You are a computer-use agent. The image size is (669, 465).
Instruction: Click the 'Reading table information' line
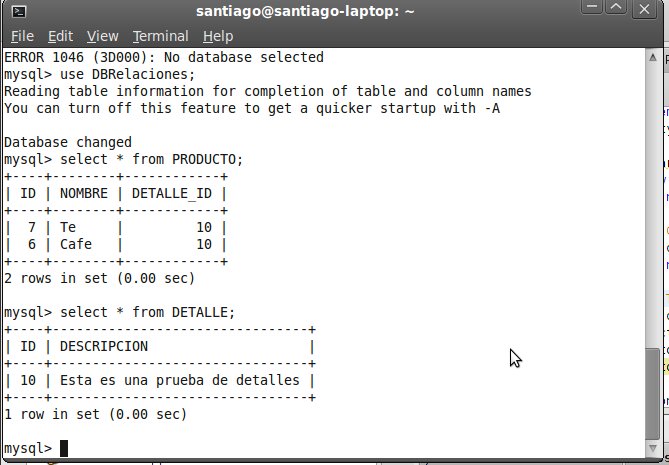point(268,91)
